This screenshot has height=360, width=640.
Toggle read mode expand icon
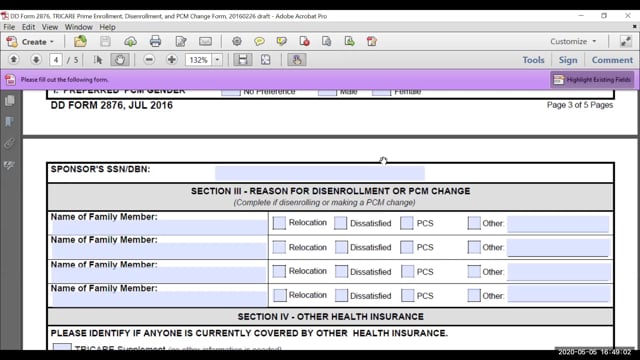tap(625, 41)
